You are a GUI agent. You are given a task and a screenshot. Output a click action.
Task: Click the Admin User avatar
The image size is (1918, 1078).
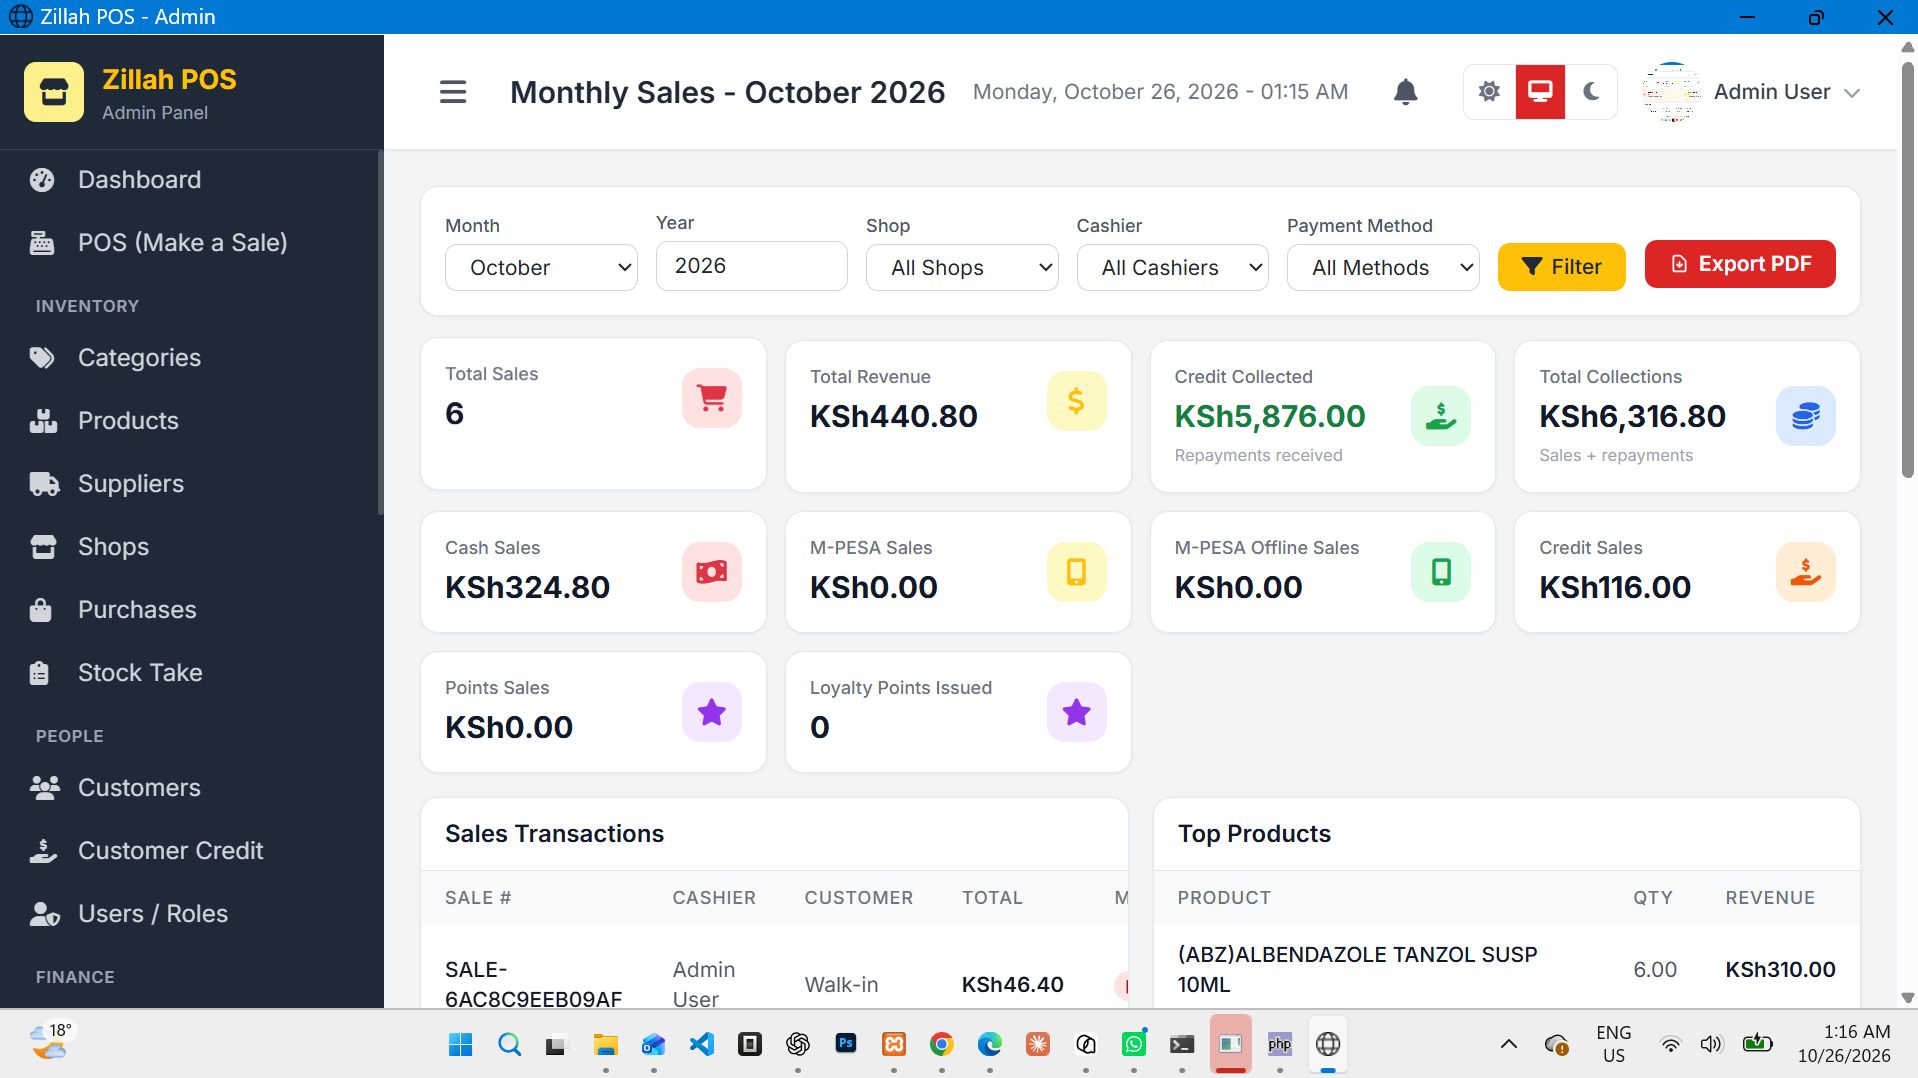point(1671,92)
